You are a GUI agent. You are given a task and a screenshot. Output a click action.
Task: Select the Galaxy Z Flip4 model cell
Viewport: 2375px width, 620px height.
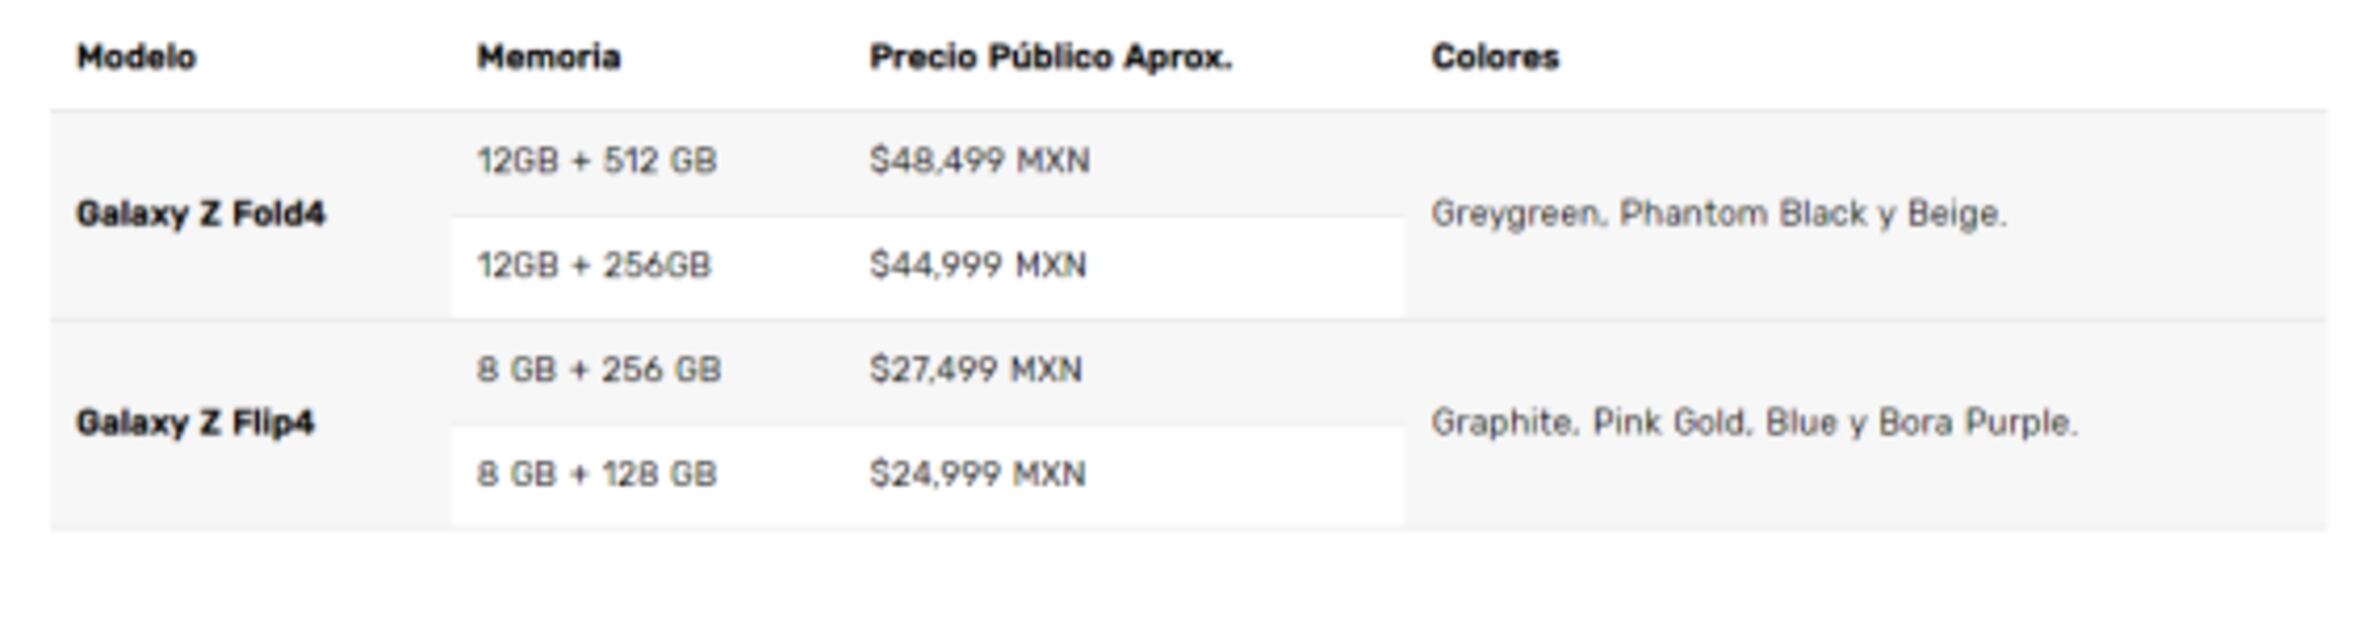coord(195,423)
